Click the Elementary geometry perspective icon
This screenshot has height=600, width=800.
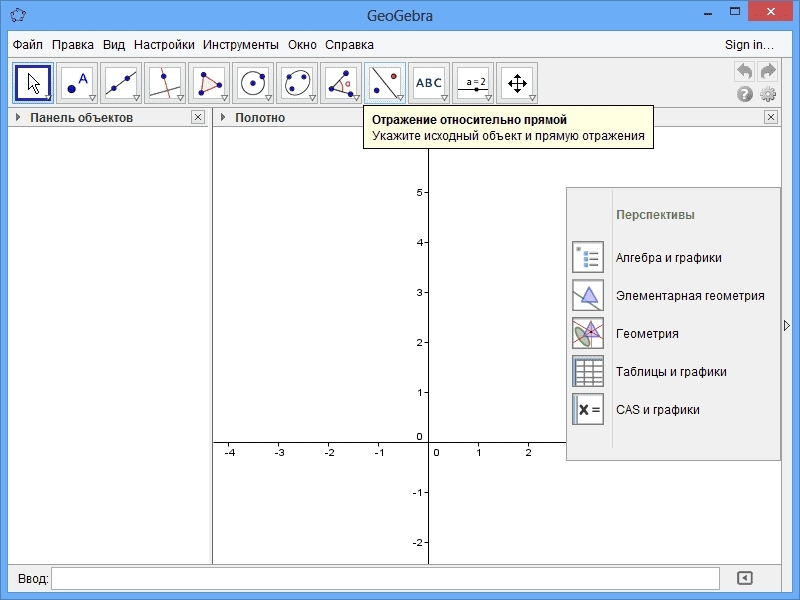pyautogui.click(x=588, y=295)
